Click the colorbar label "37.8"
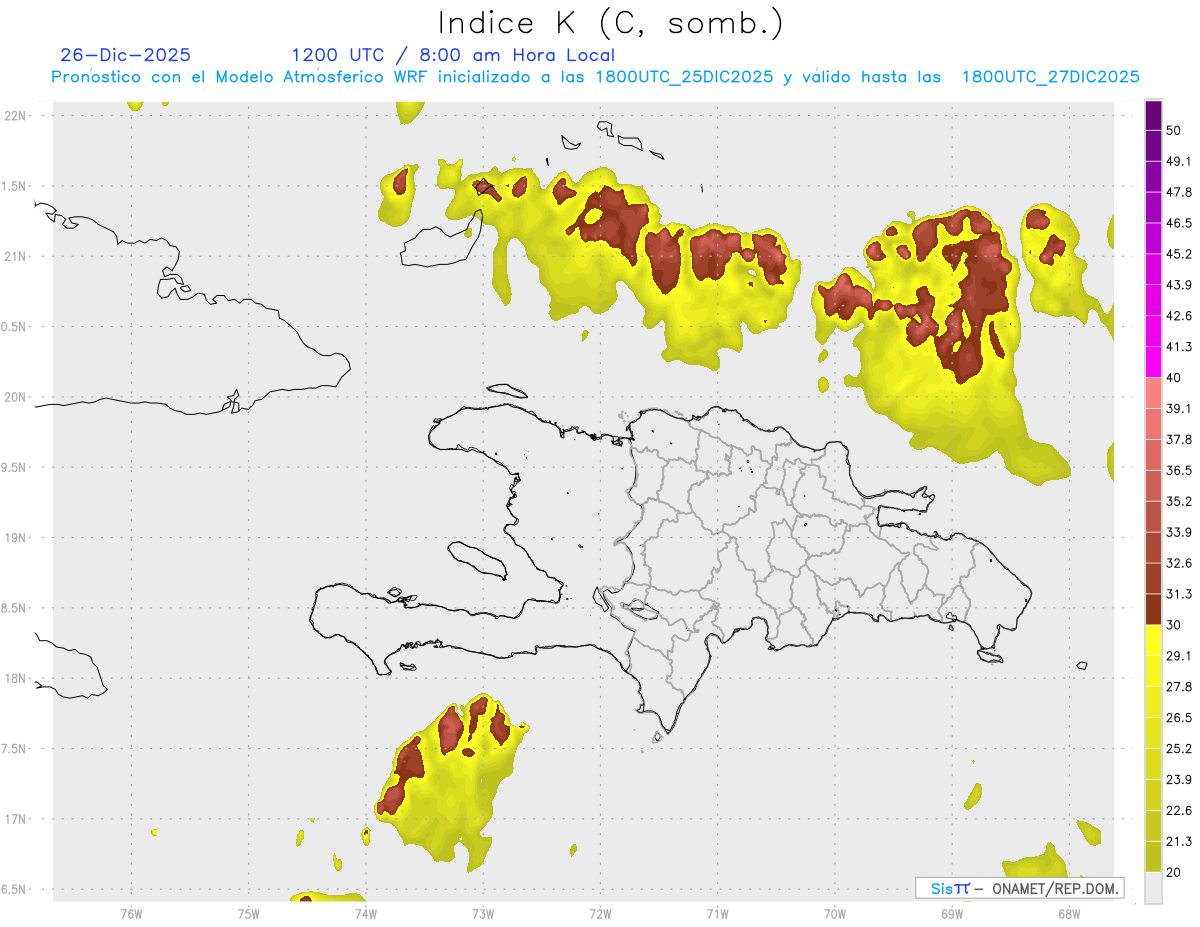 tap(1179, 439)
